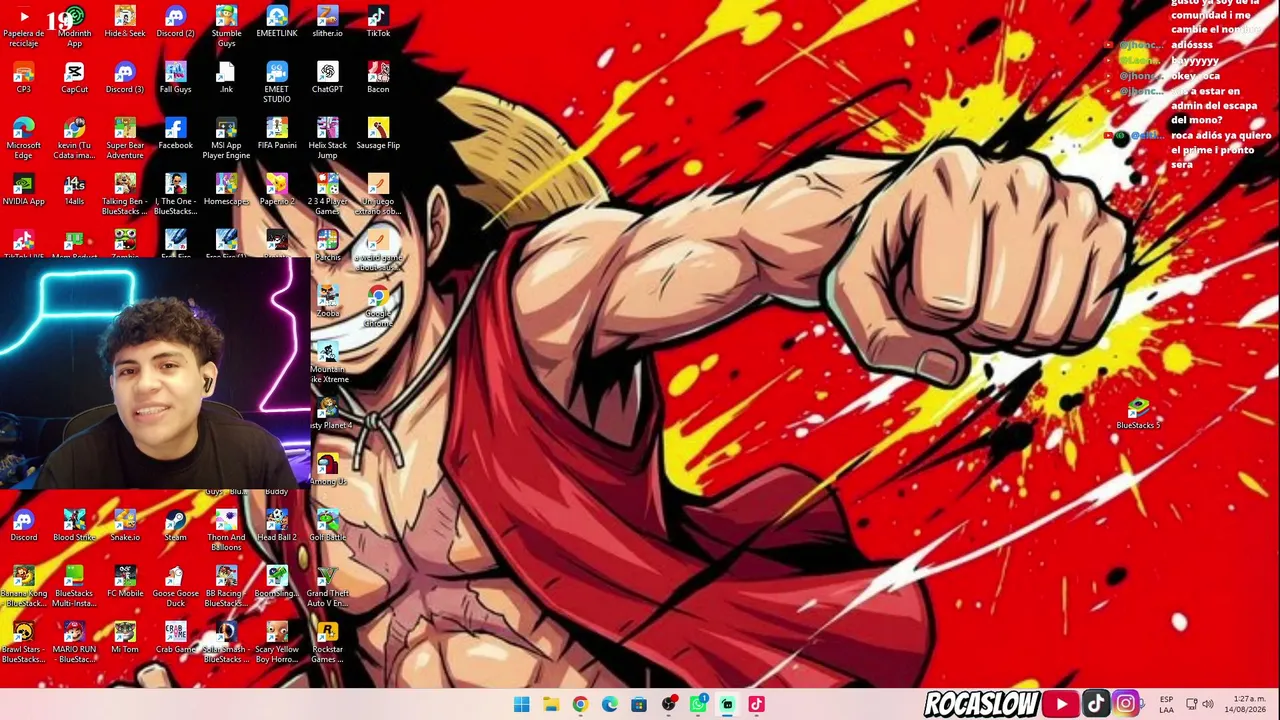Open Microsoft Store from the taskbar
The image size is (1280, 720).
[639, 705]
